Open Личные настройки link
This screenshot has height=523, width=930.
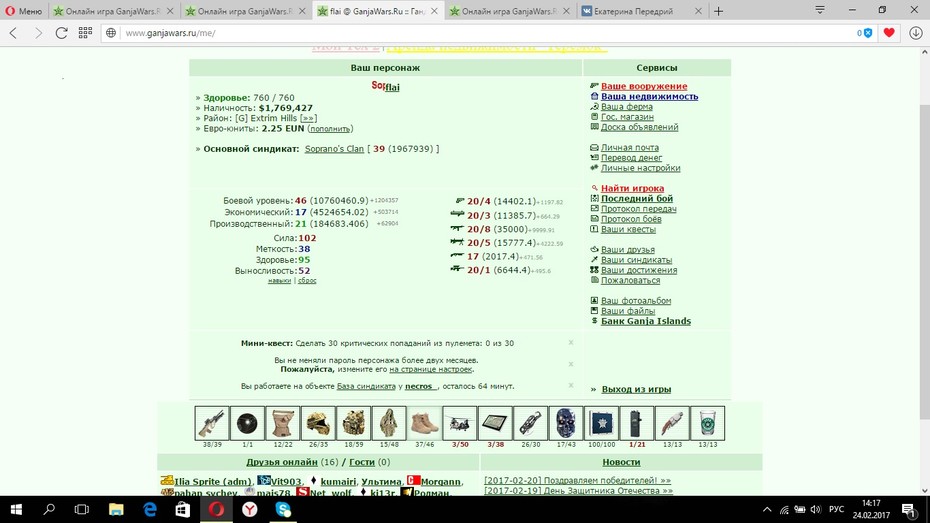click(x=641, y=168)
